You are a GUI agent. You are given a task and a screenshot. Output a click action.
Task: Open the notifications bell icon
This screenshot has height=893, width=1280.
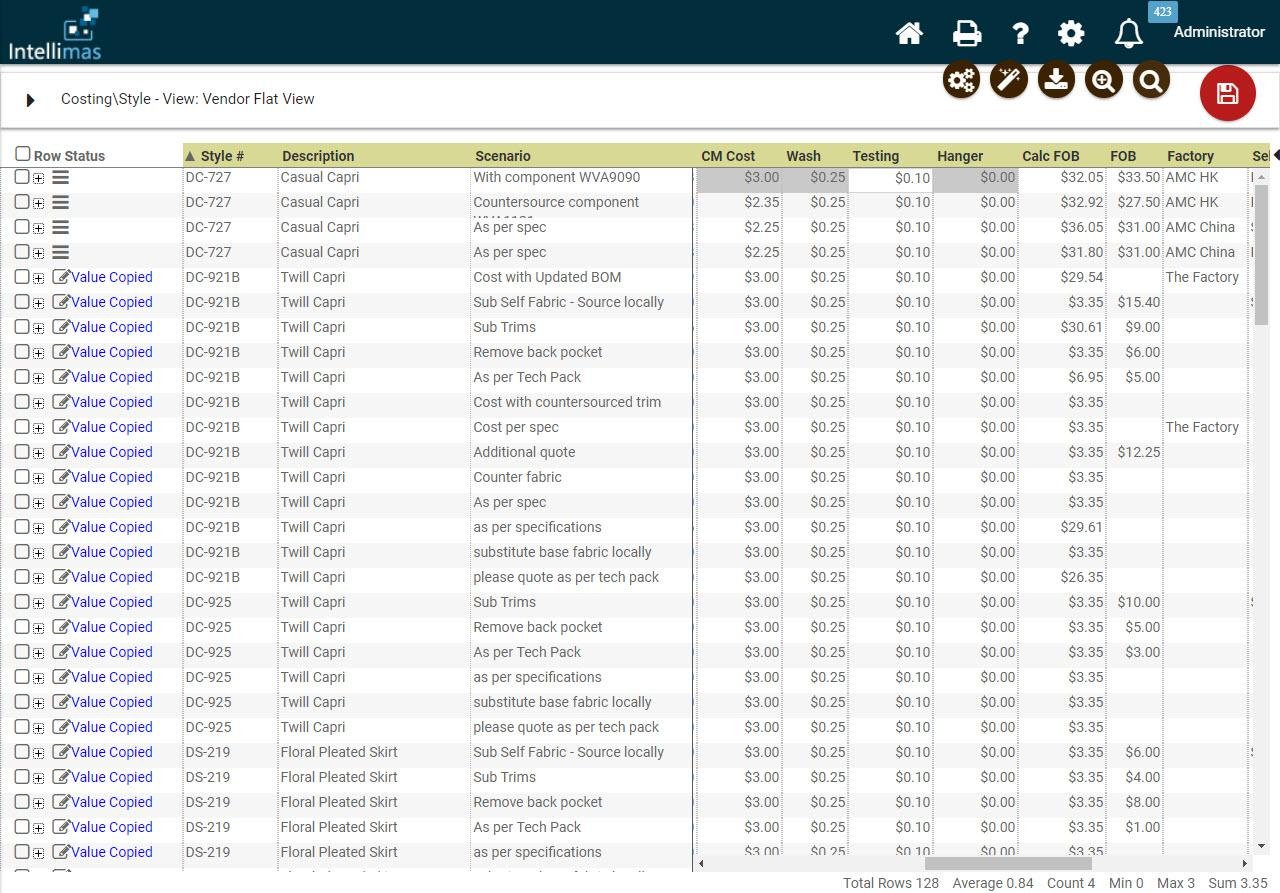click(1128, 34)
